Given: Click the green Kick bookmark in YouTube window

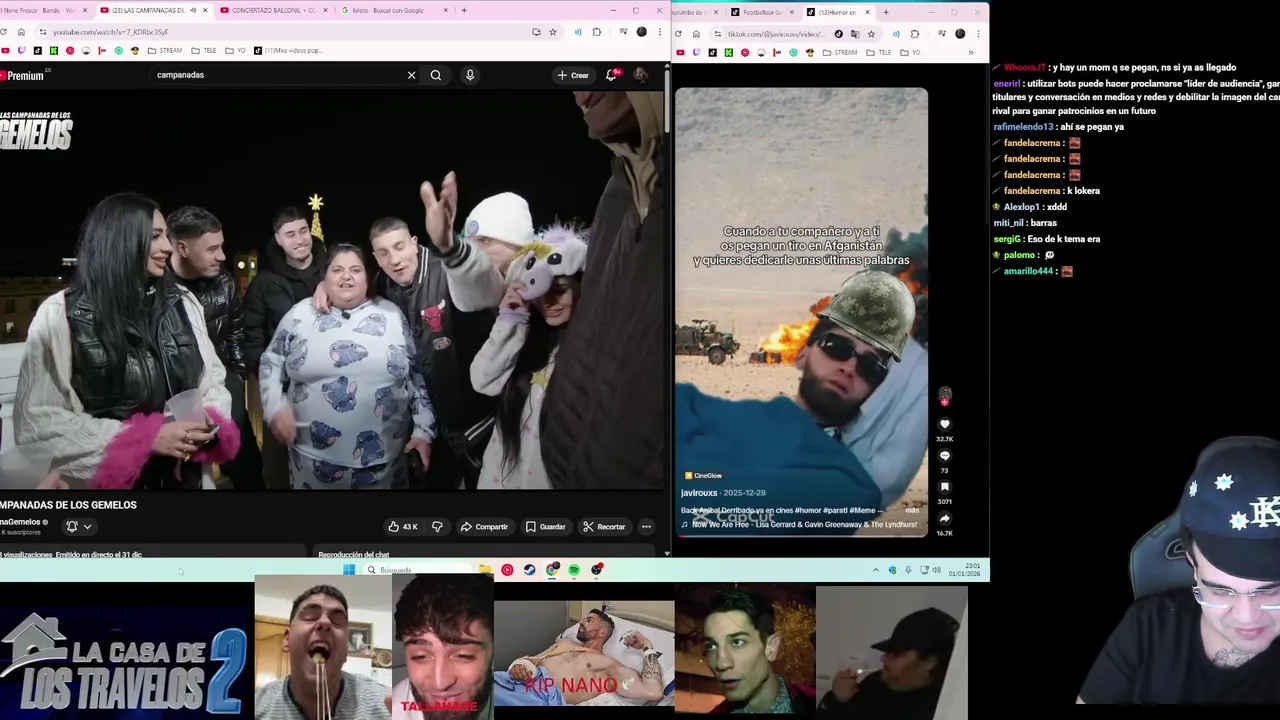Looking at the screenshot, I should pos(53,50).
